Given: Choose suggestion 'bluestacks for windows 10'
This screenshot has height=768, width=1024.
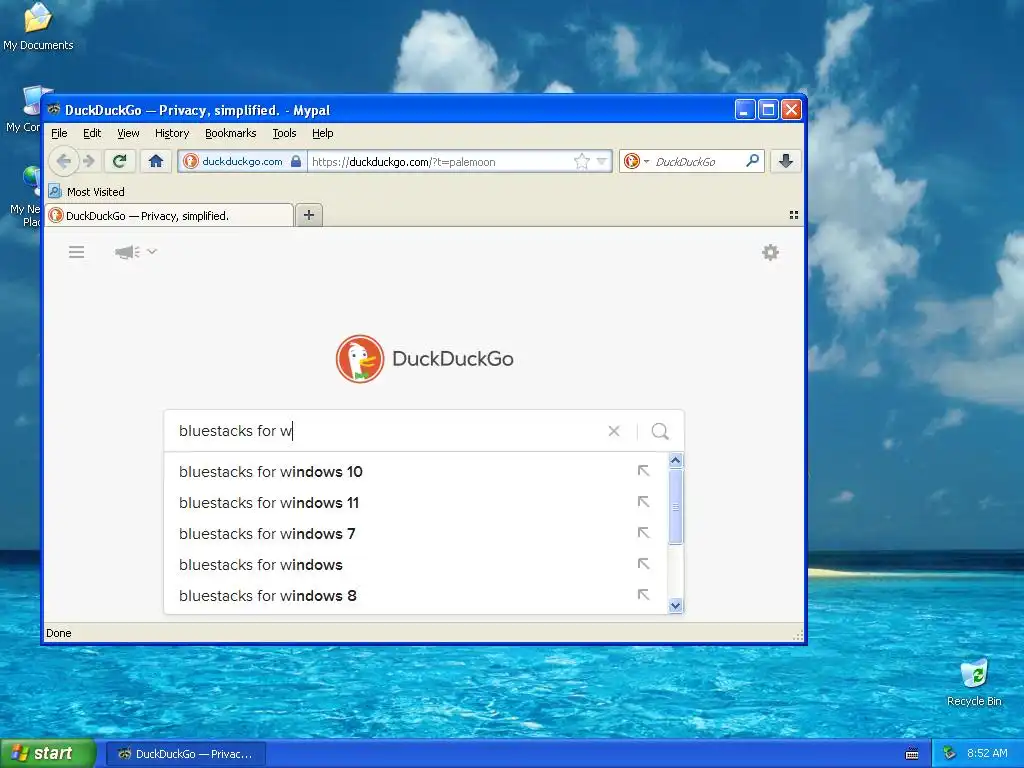Looking at the screenshot, I should 415,472.
